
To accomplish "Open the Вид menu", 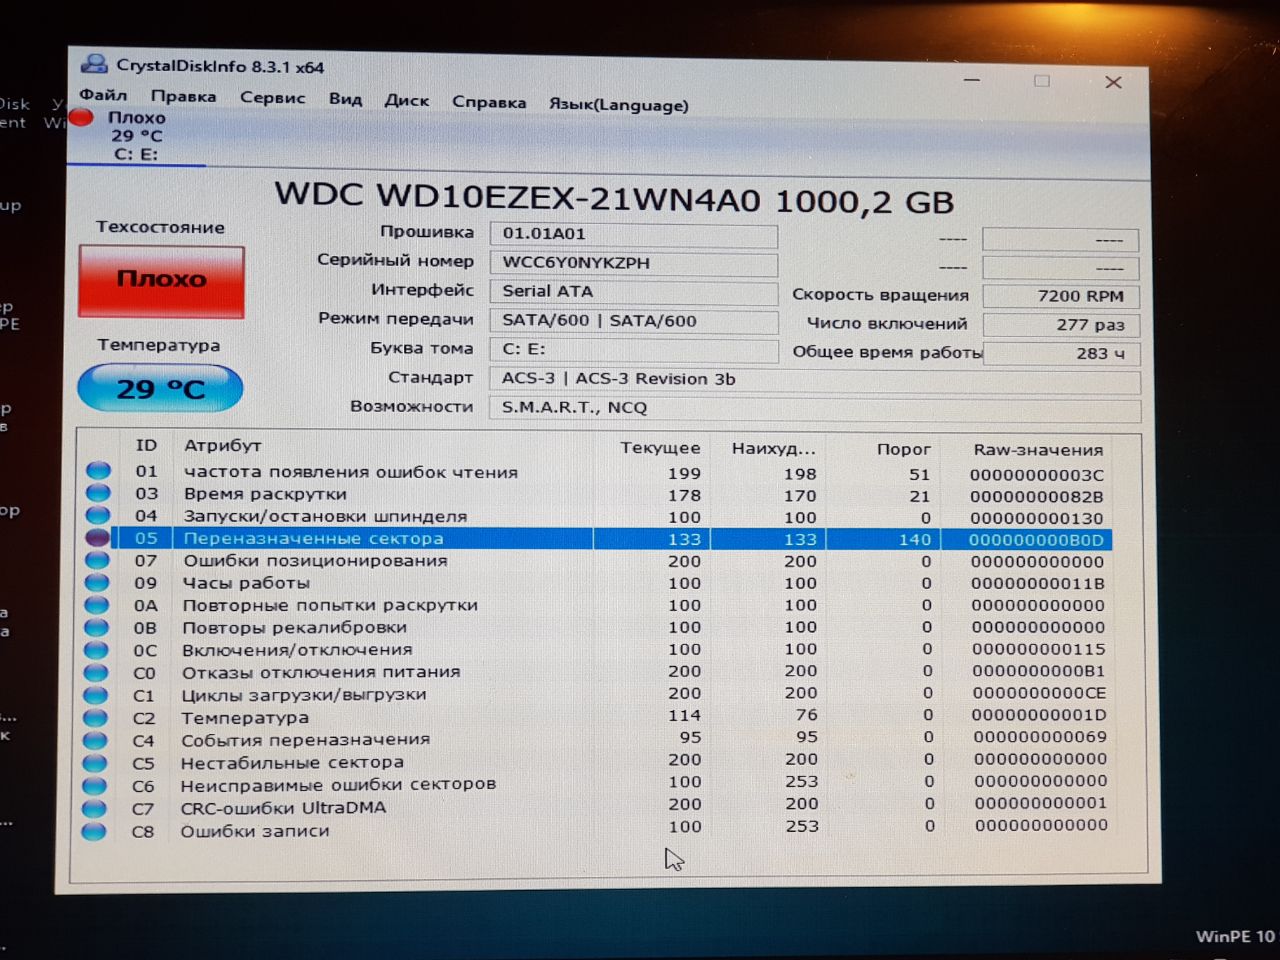I will (345, 98).
